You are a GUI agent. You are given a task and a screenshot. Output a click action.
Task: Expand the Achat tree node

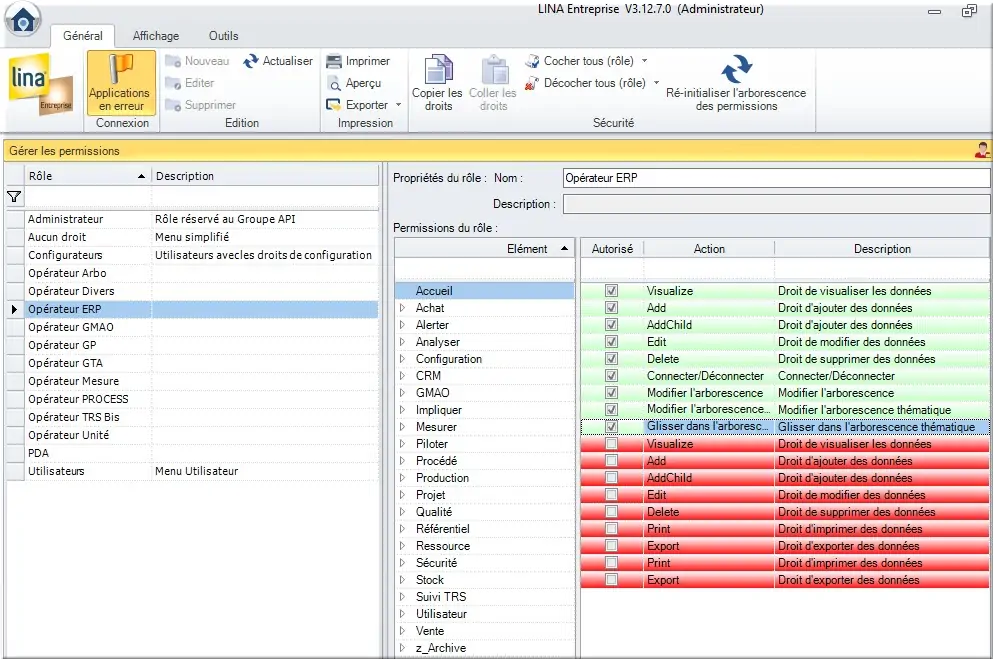[x=402, y=308]
